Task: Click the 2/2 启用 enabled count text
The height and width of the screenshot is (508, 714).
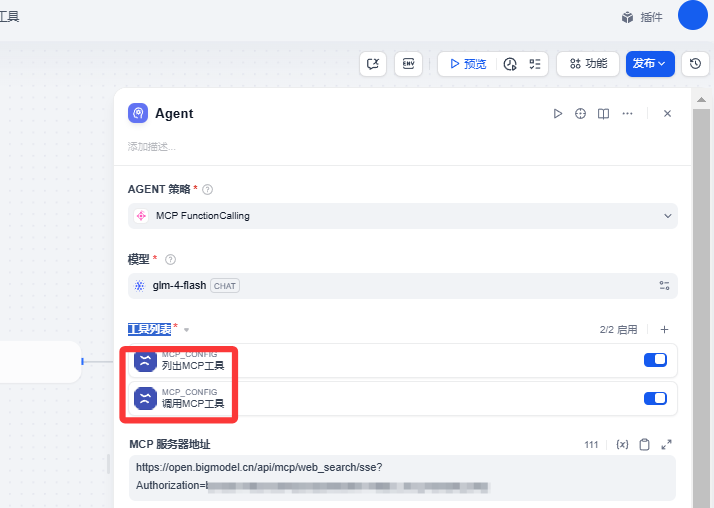Action: (618, 330)
